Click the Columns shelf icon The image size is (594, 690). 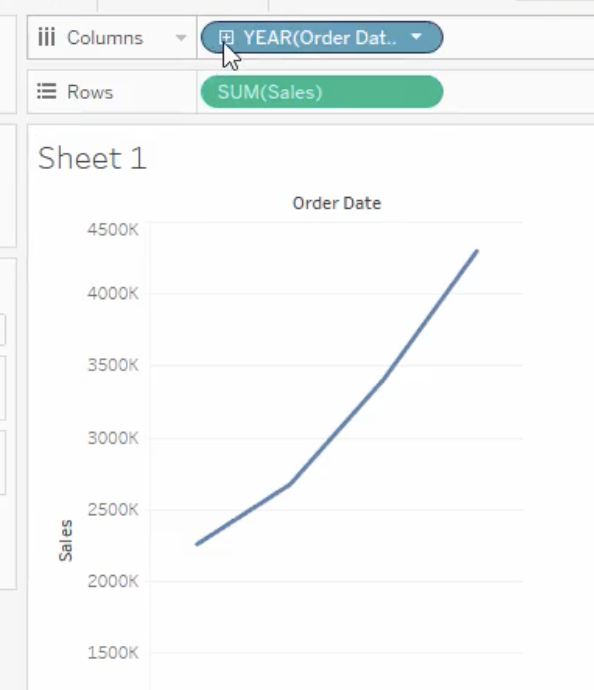(47, 37)
